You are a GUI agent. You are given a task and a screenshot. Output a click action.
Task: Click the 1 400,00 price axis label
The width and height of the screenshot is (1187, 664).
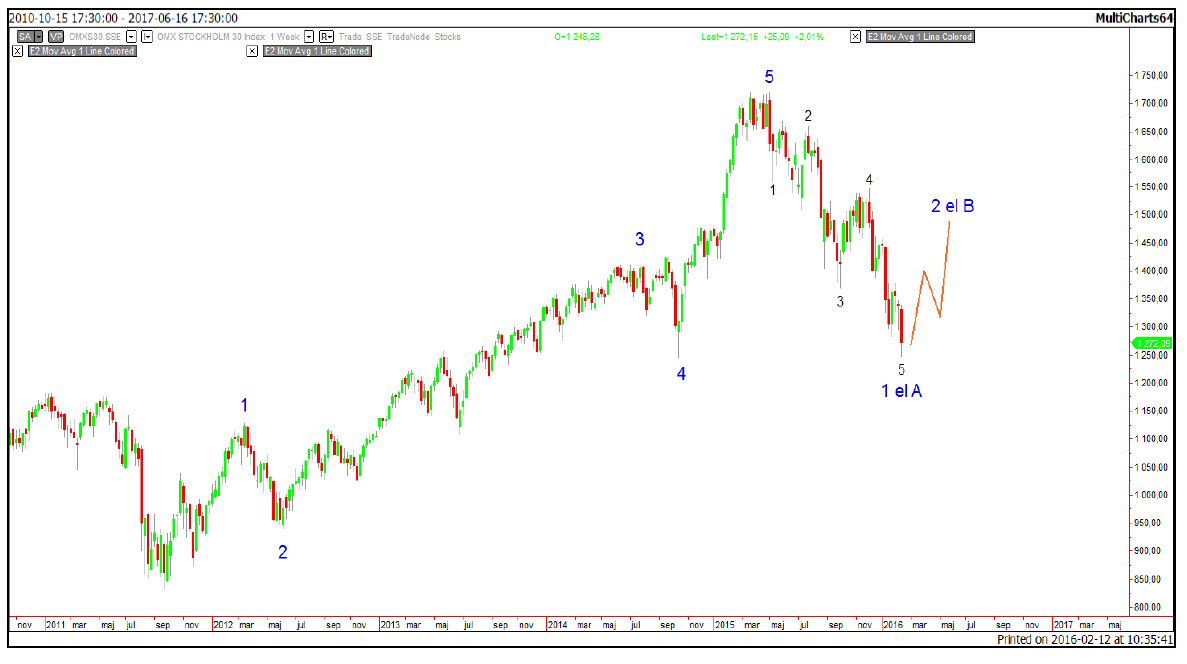1151,270
